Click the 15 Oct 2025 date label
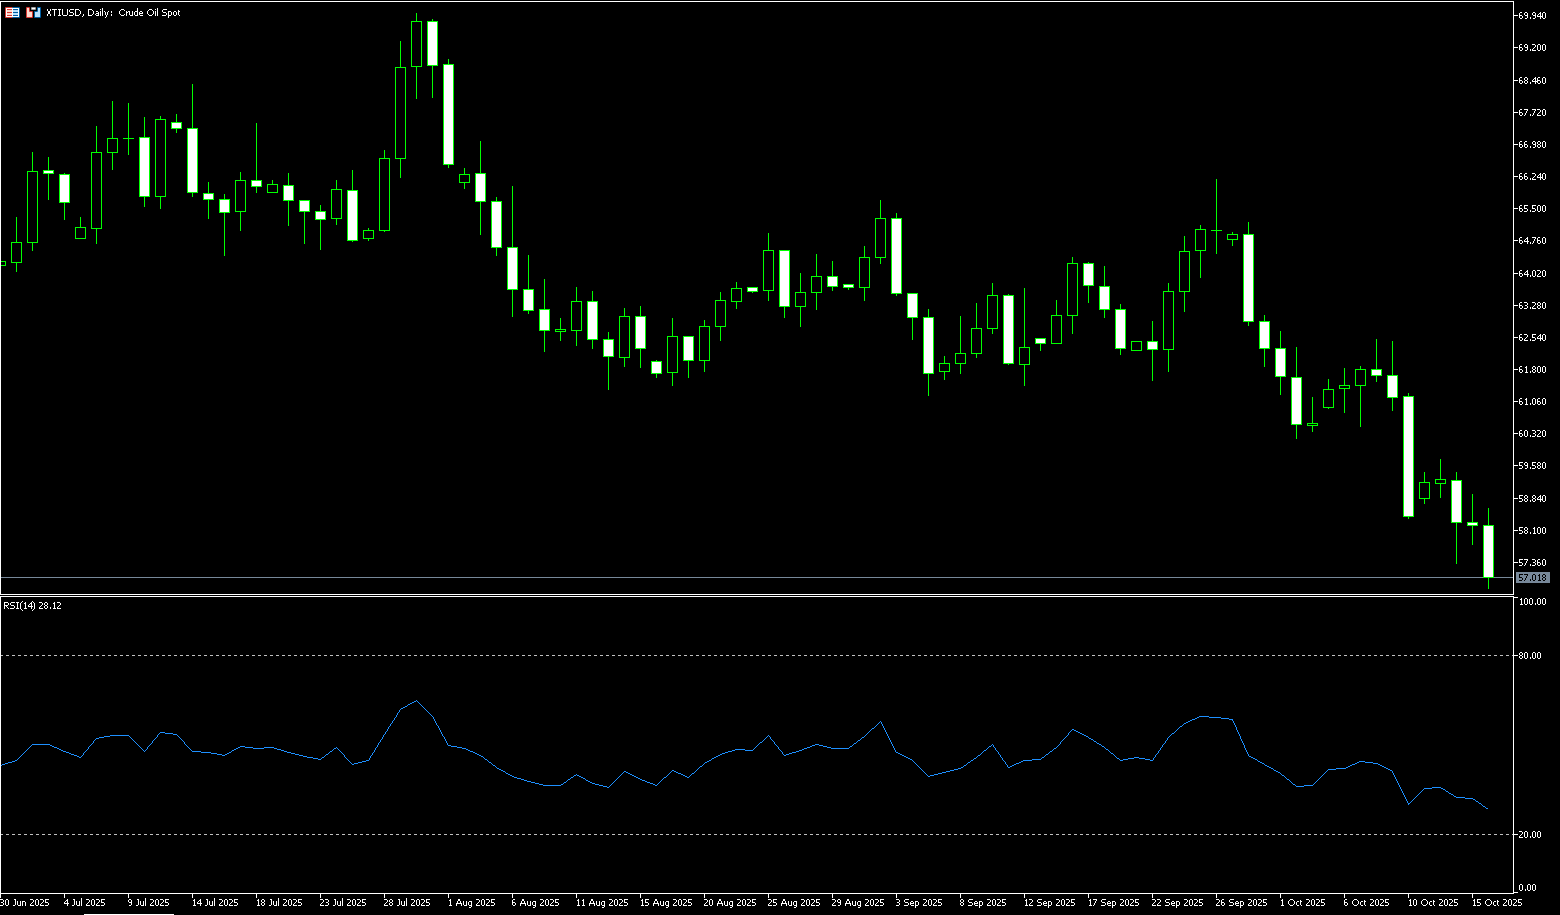The height and width of the screenshot is (915, 1560). coord(1497,903)
